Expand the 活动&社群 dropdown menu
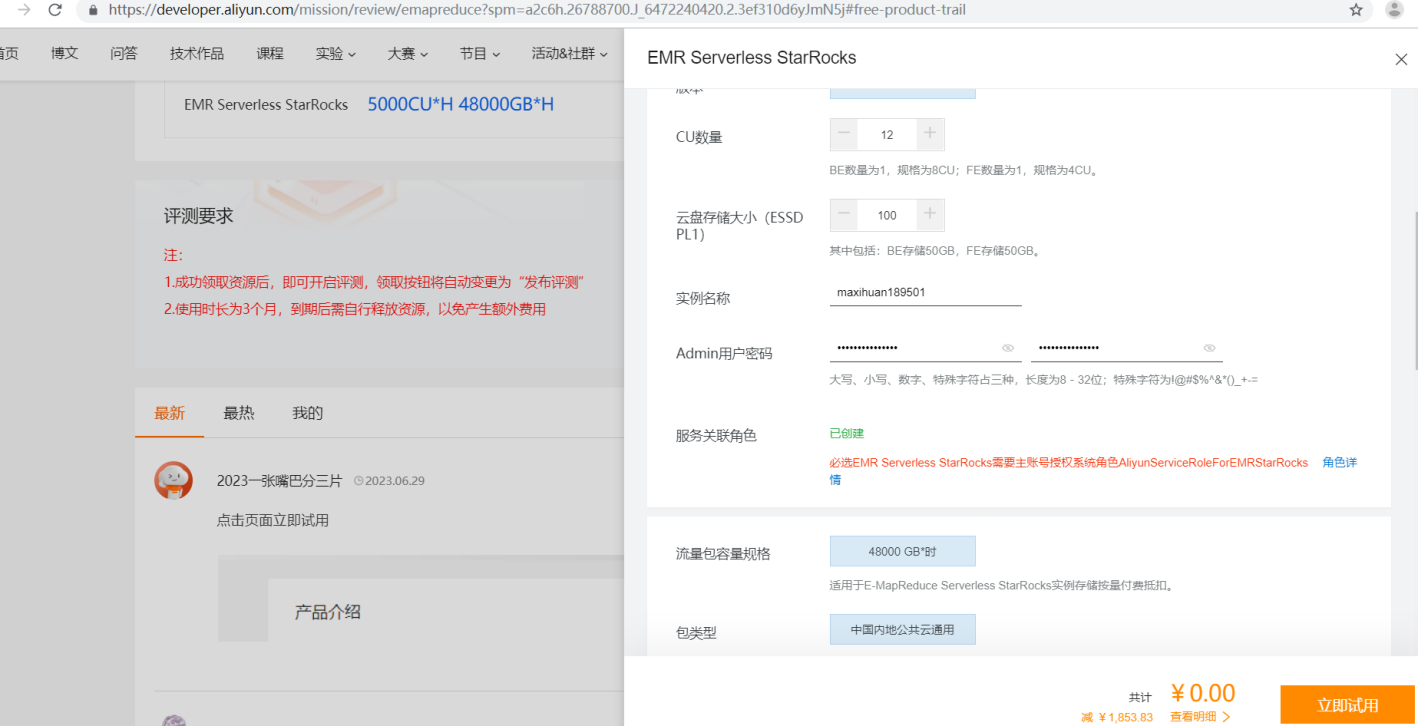The height and width of the screenshot is (726, 1418). [570, 54]
